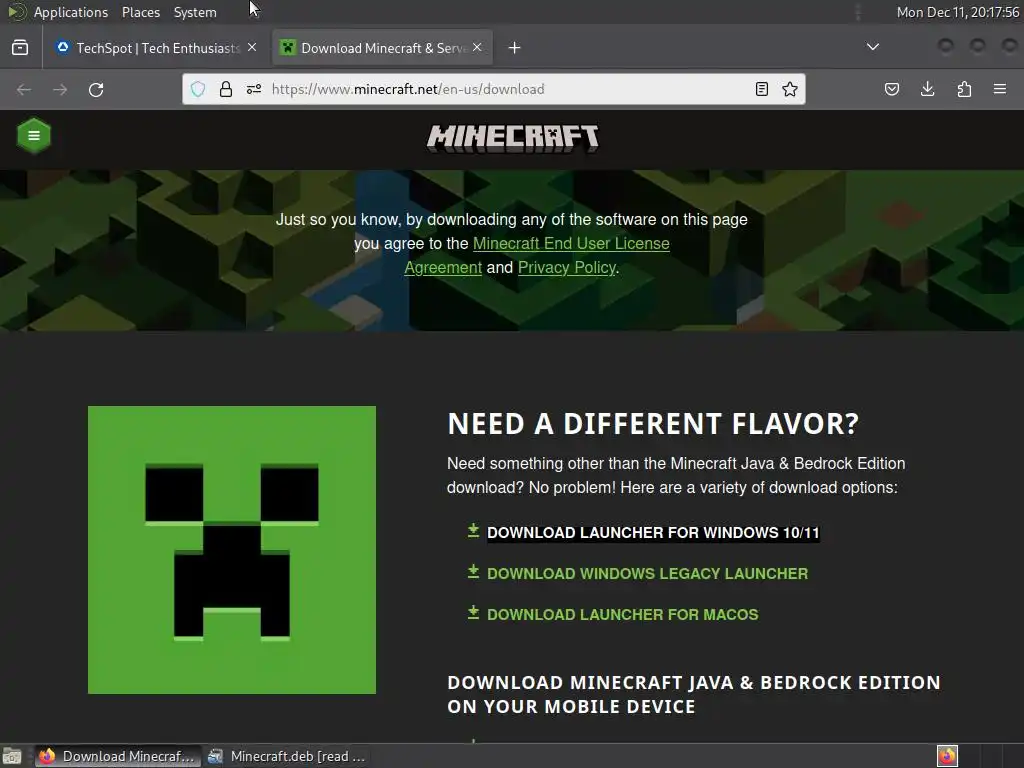This screenshot has width=1024, height=768.
Task: Open the Privacy Policy link
Action: tap(567, 268)
